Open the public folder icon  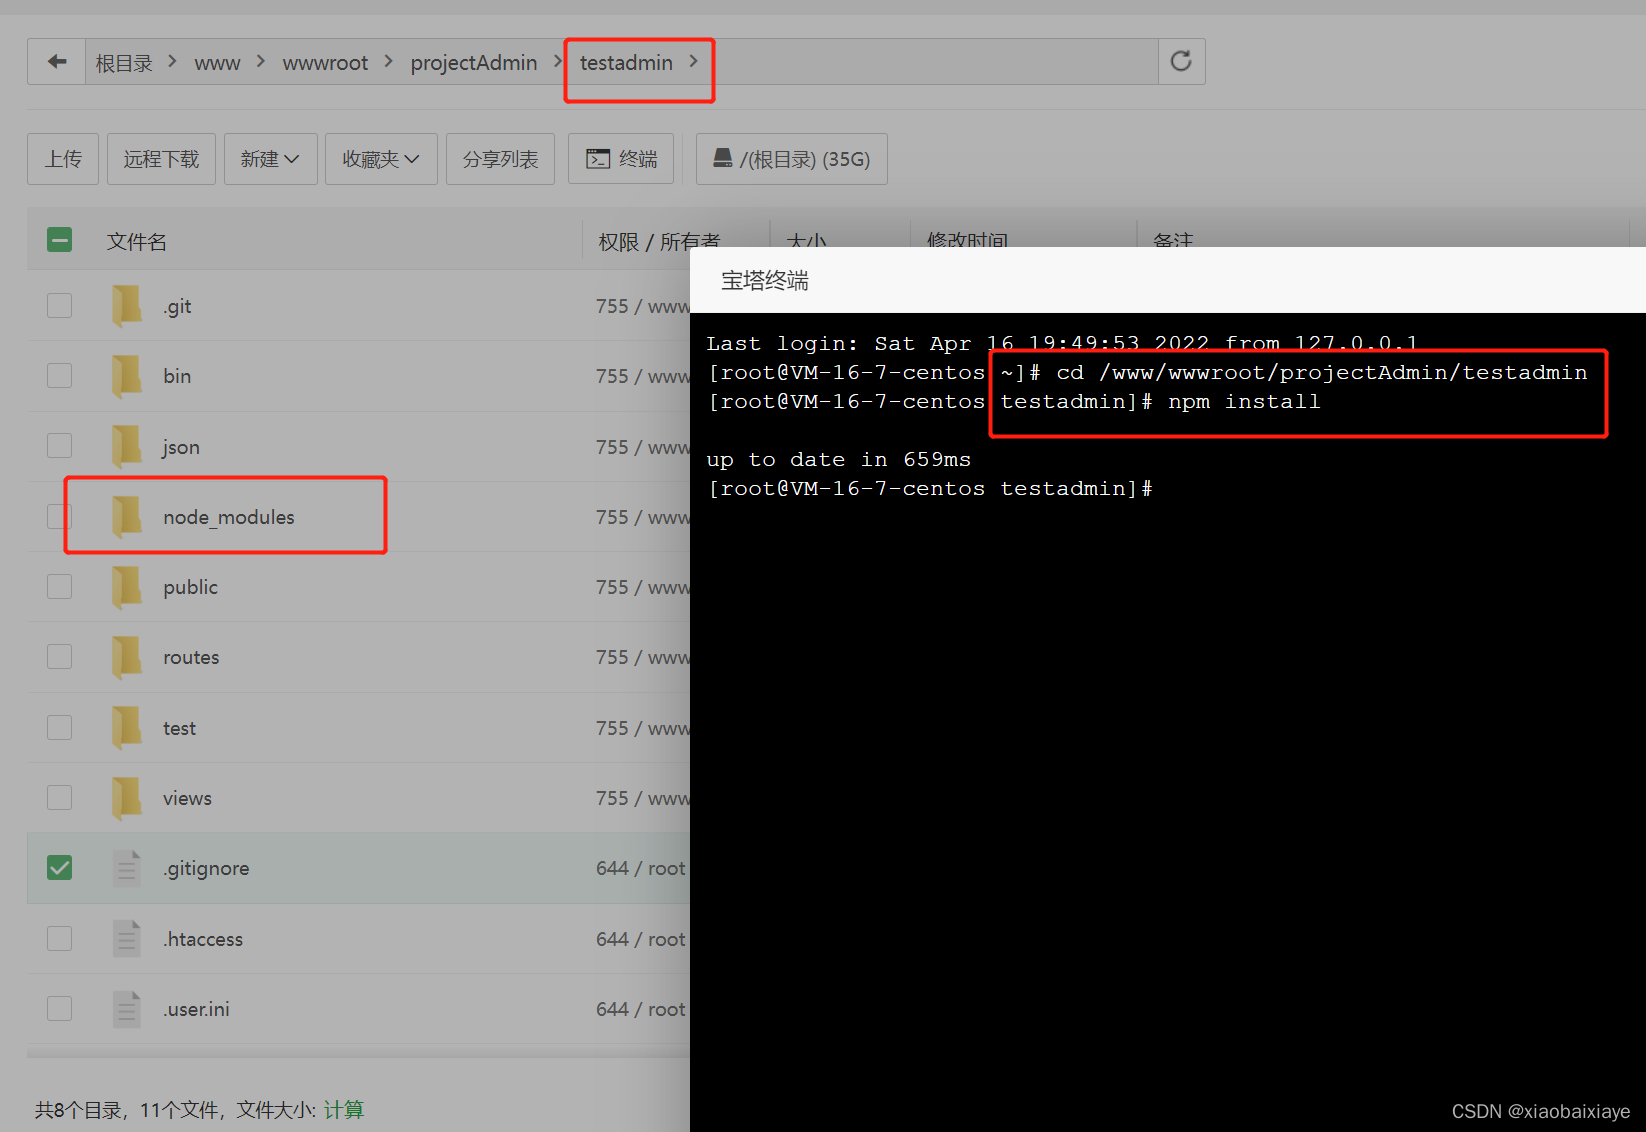(x=127, y=587)
